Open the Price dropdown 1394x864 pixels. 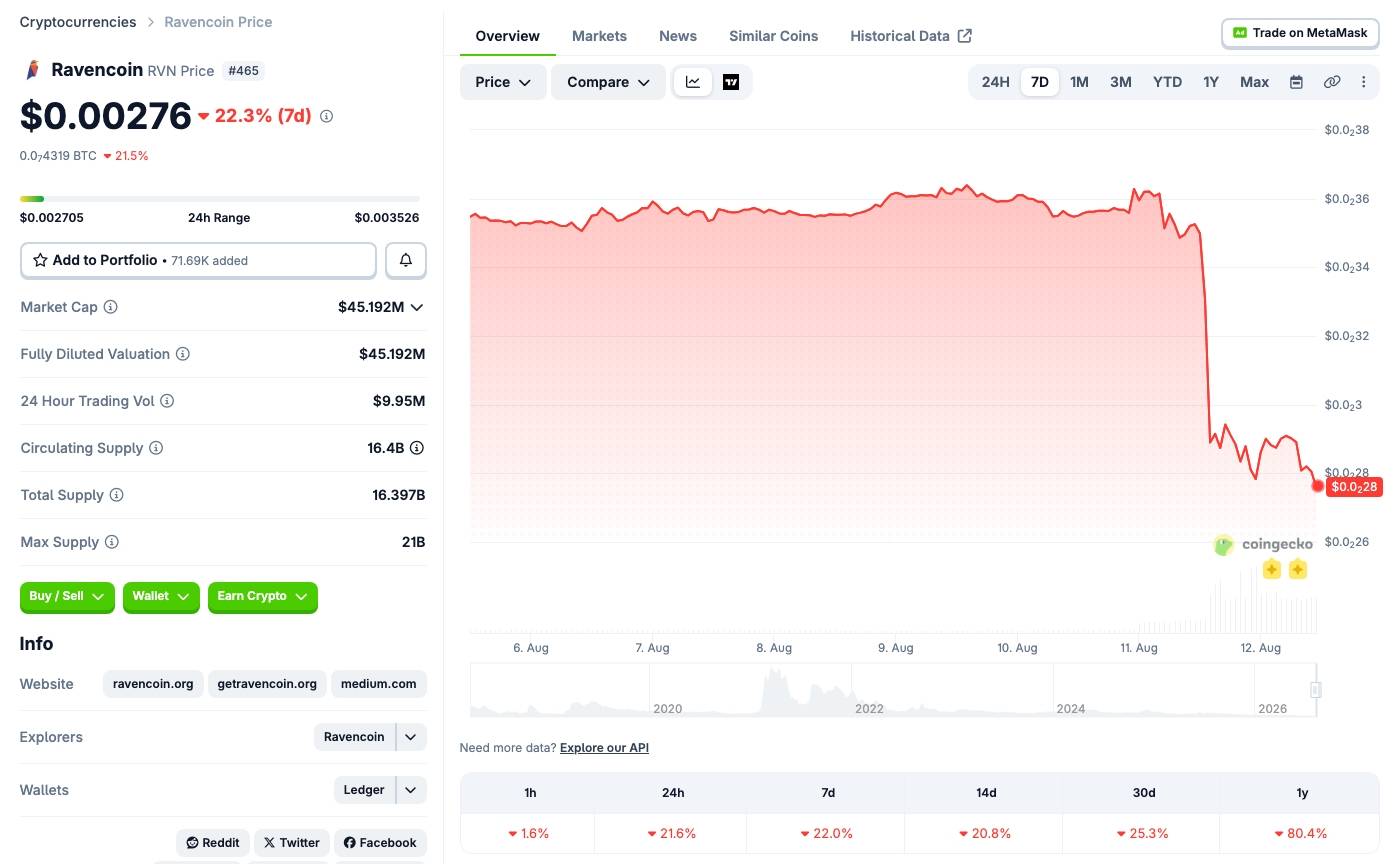pos(503,82)
